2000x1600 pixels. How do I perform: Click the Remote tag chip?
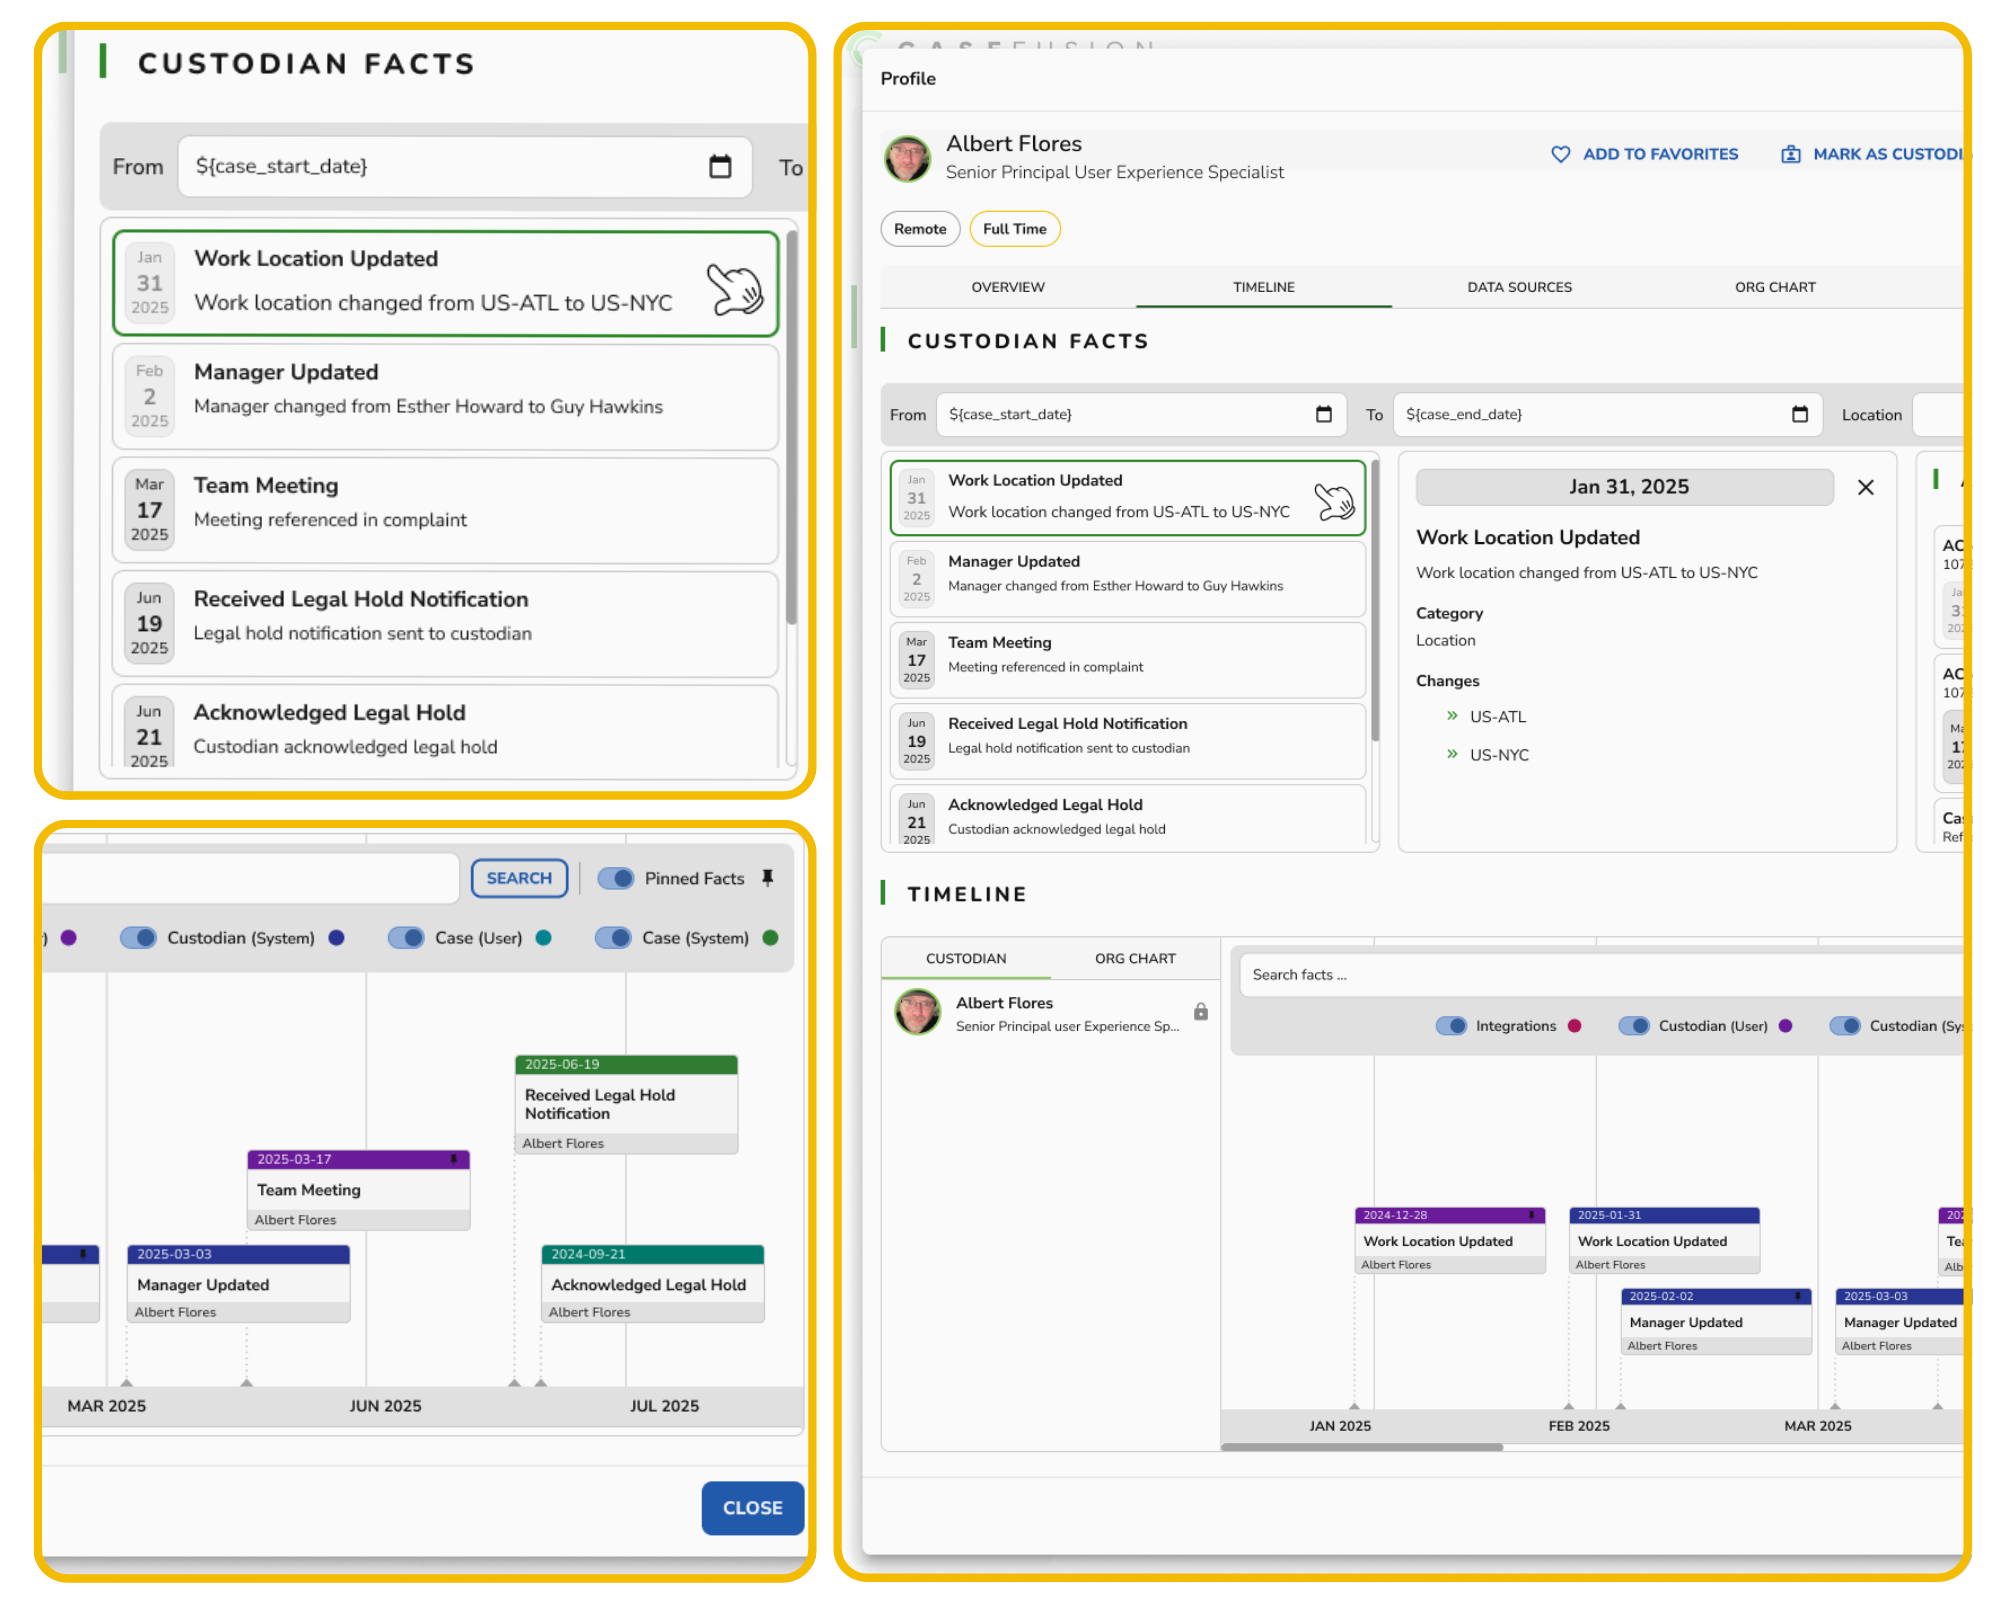[x=920, y=229]
